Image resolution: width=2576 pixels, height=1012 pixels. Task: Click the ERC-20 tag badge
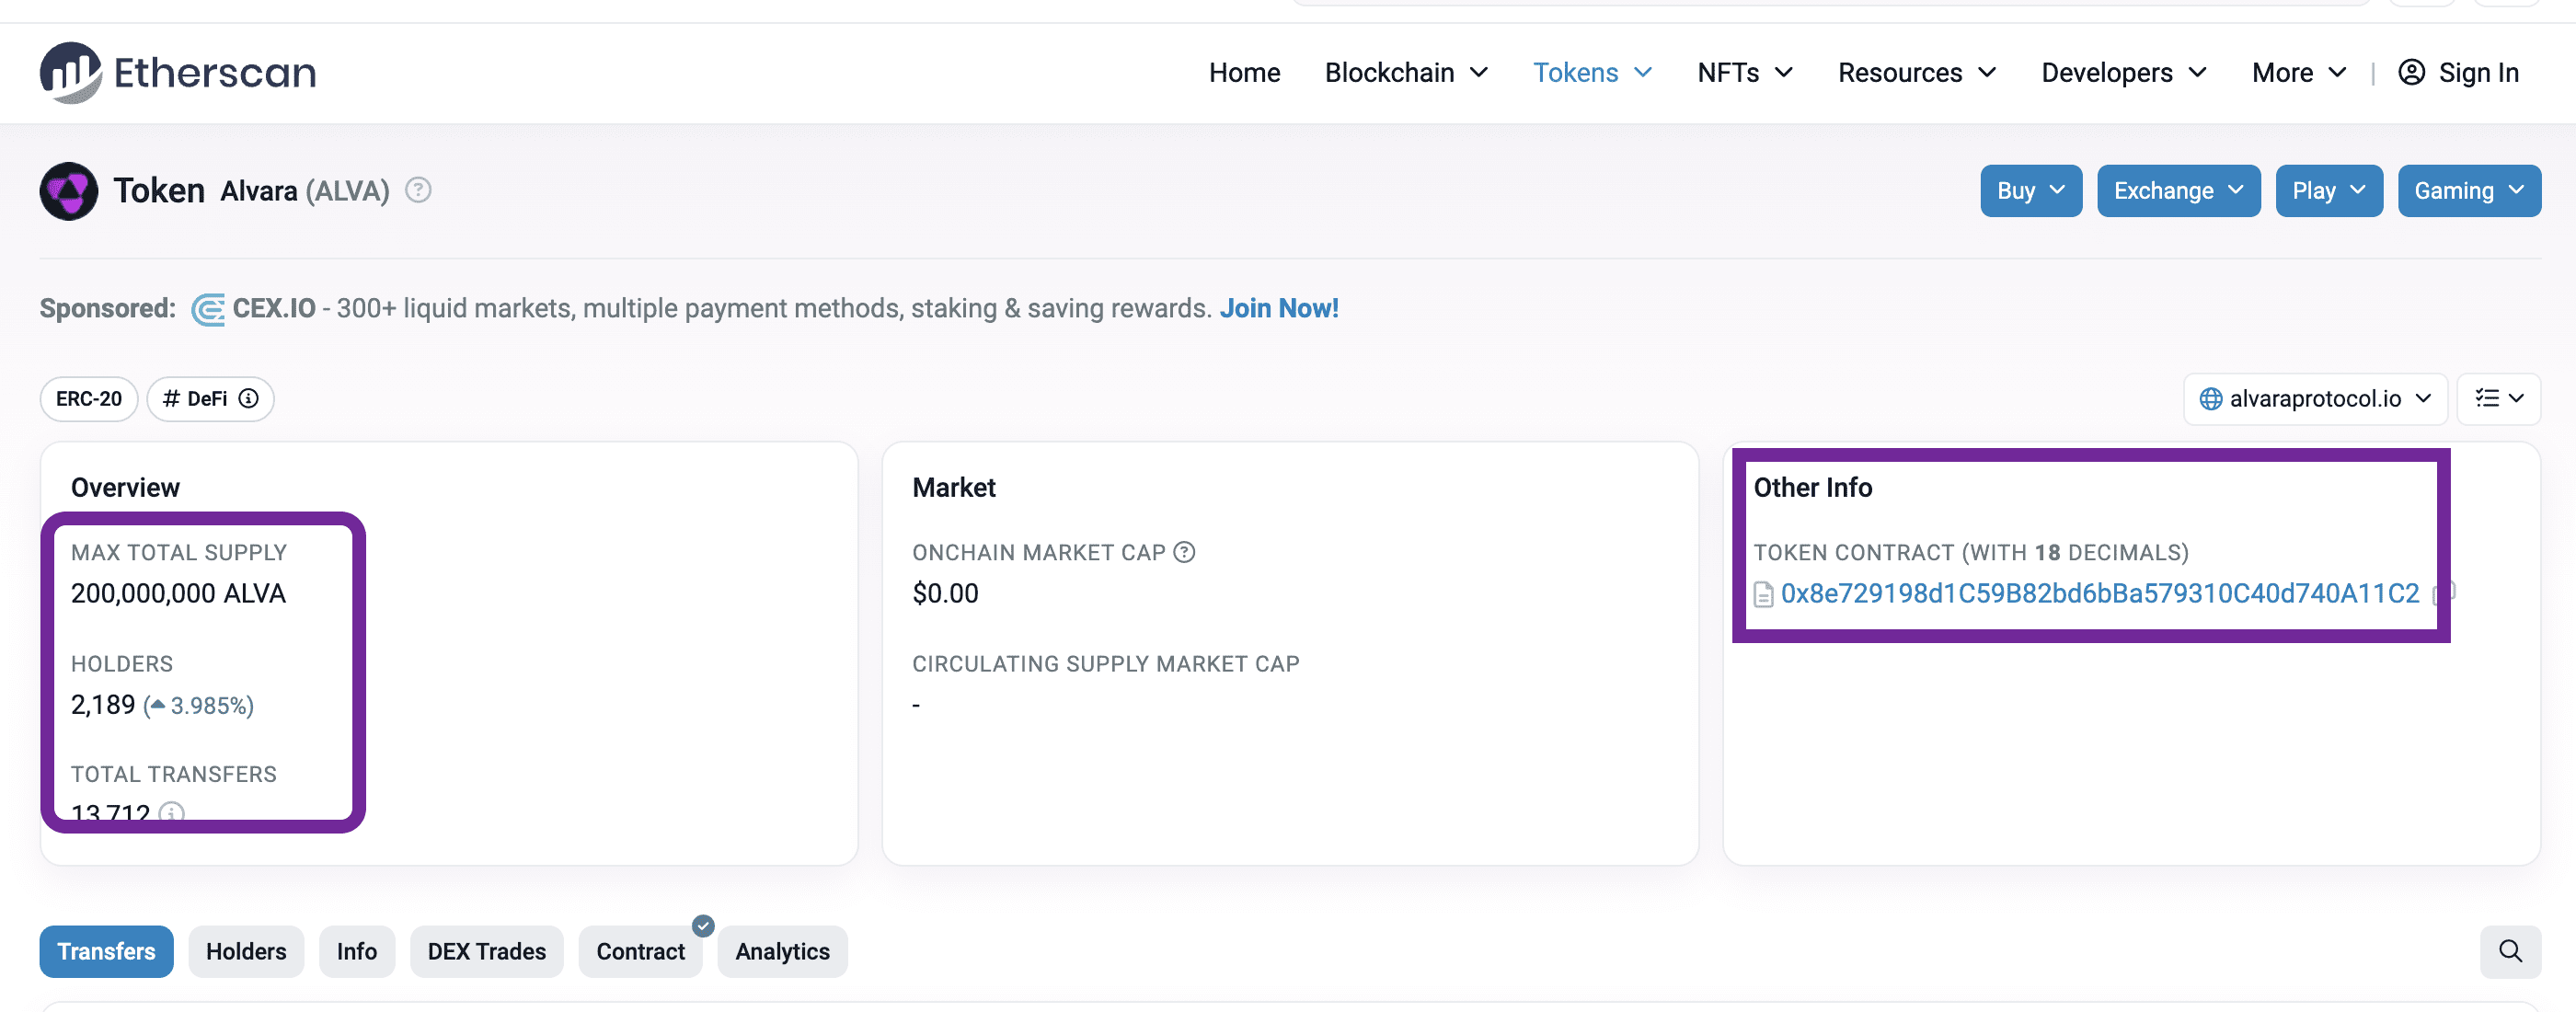click(88, 399)
